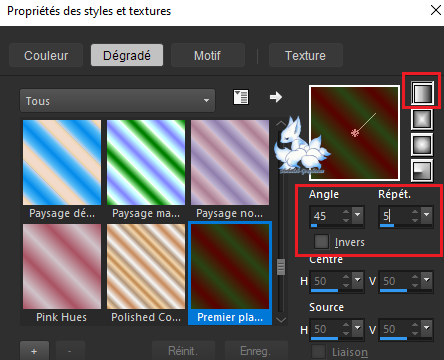Select the Pink Hues gradient thumbnail
Viewport: 444px width, 360px height.
pyautogui.click(x=62, y=266)
